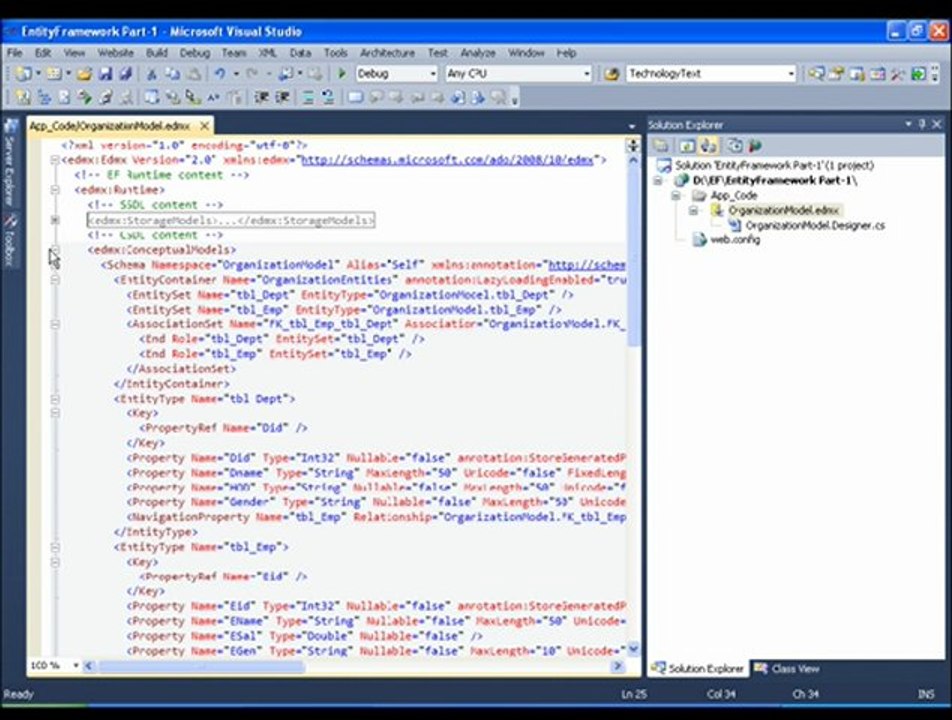Open the Architecture menu
The width and height of the screenshot is (952, 720).
[x=387, y=53]
